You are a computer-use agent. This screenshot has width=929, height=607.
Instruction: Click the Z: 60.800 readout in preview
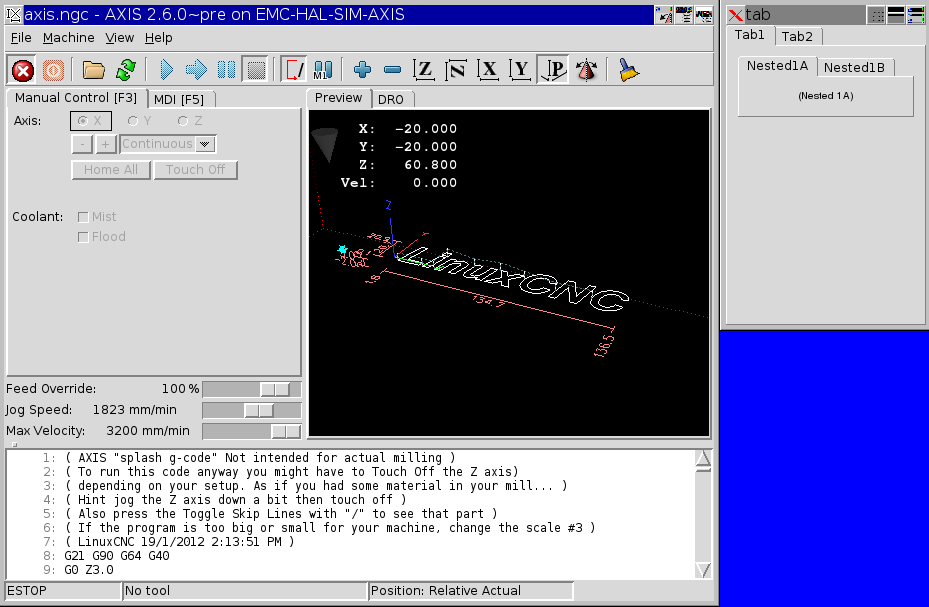408,165
